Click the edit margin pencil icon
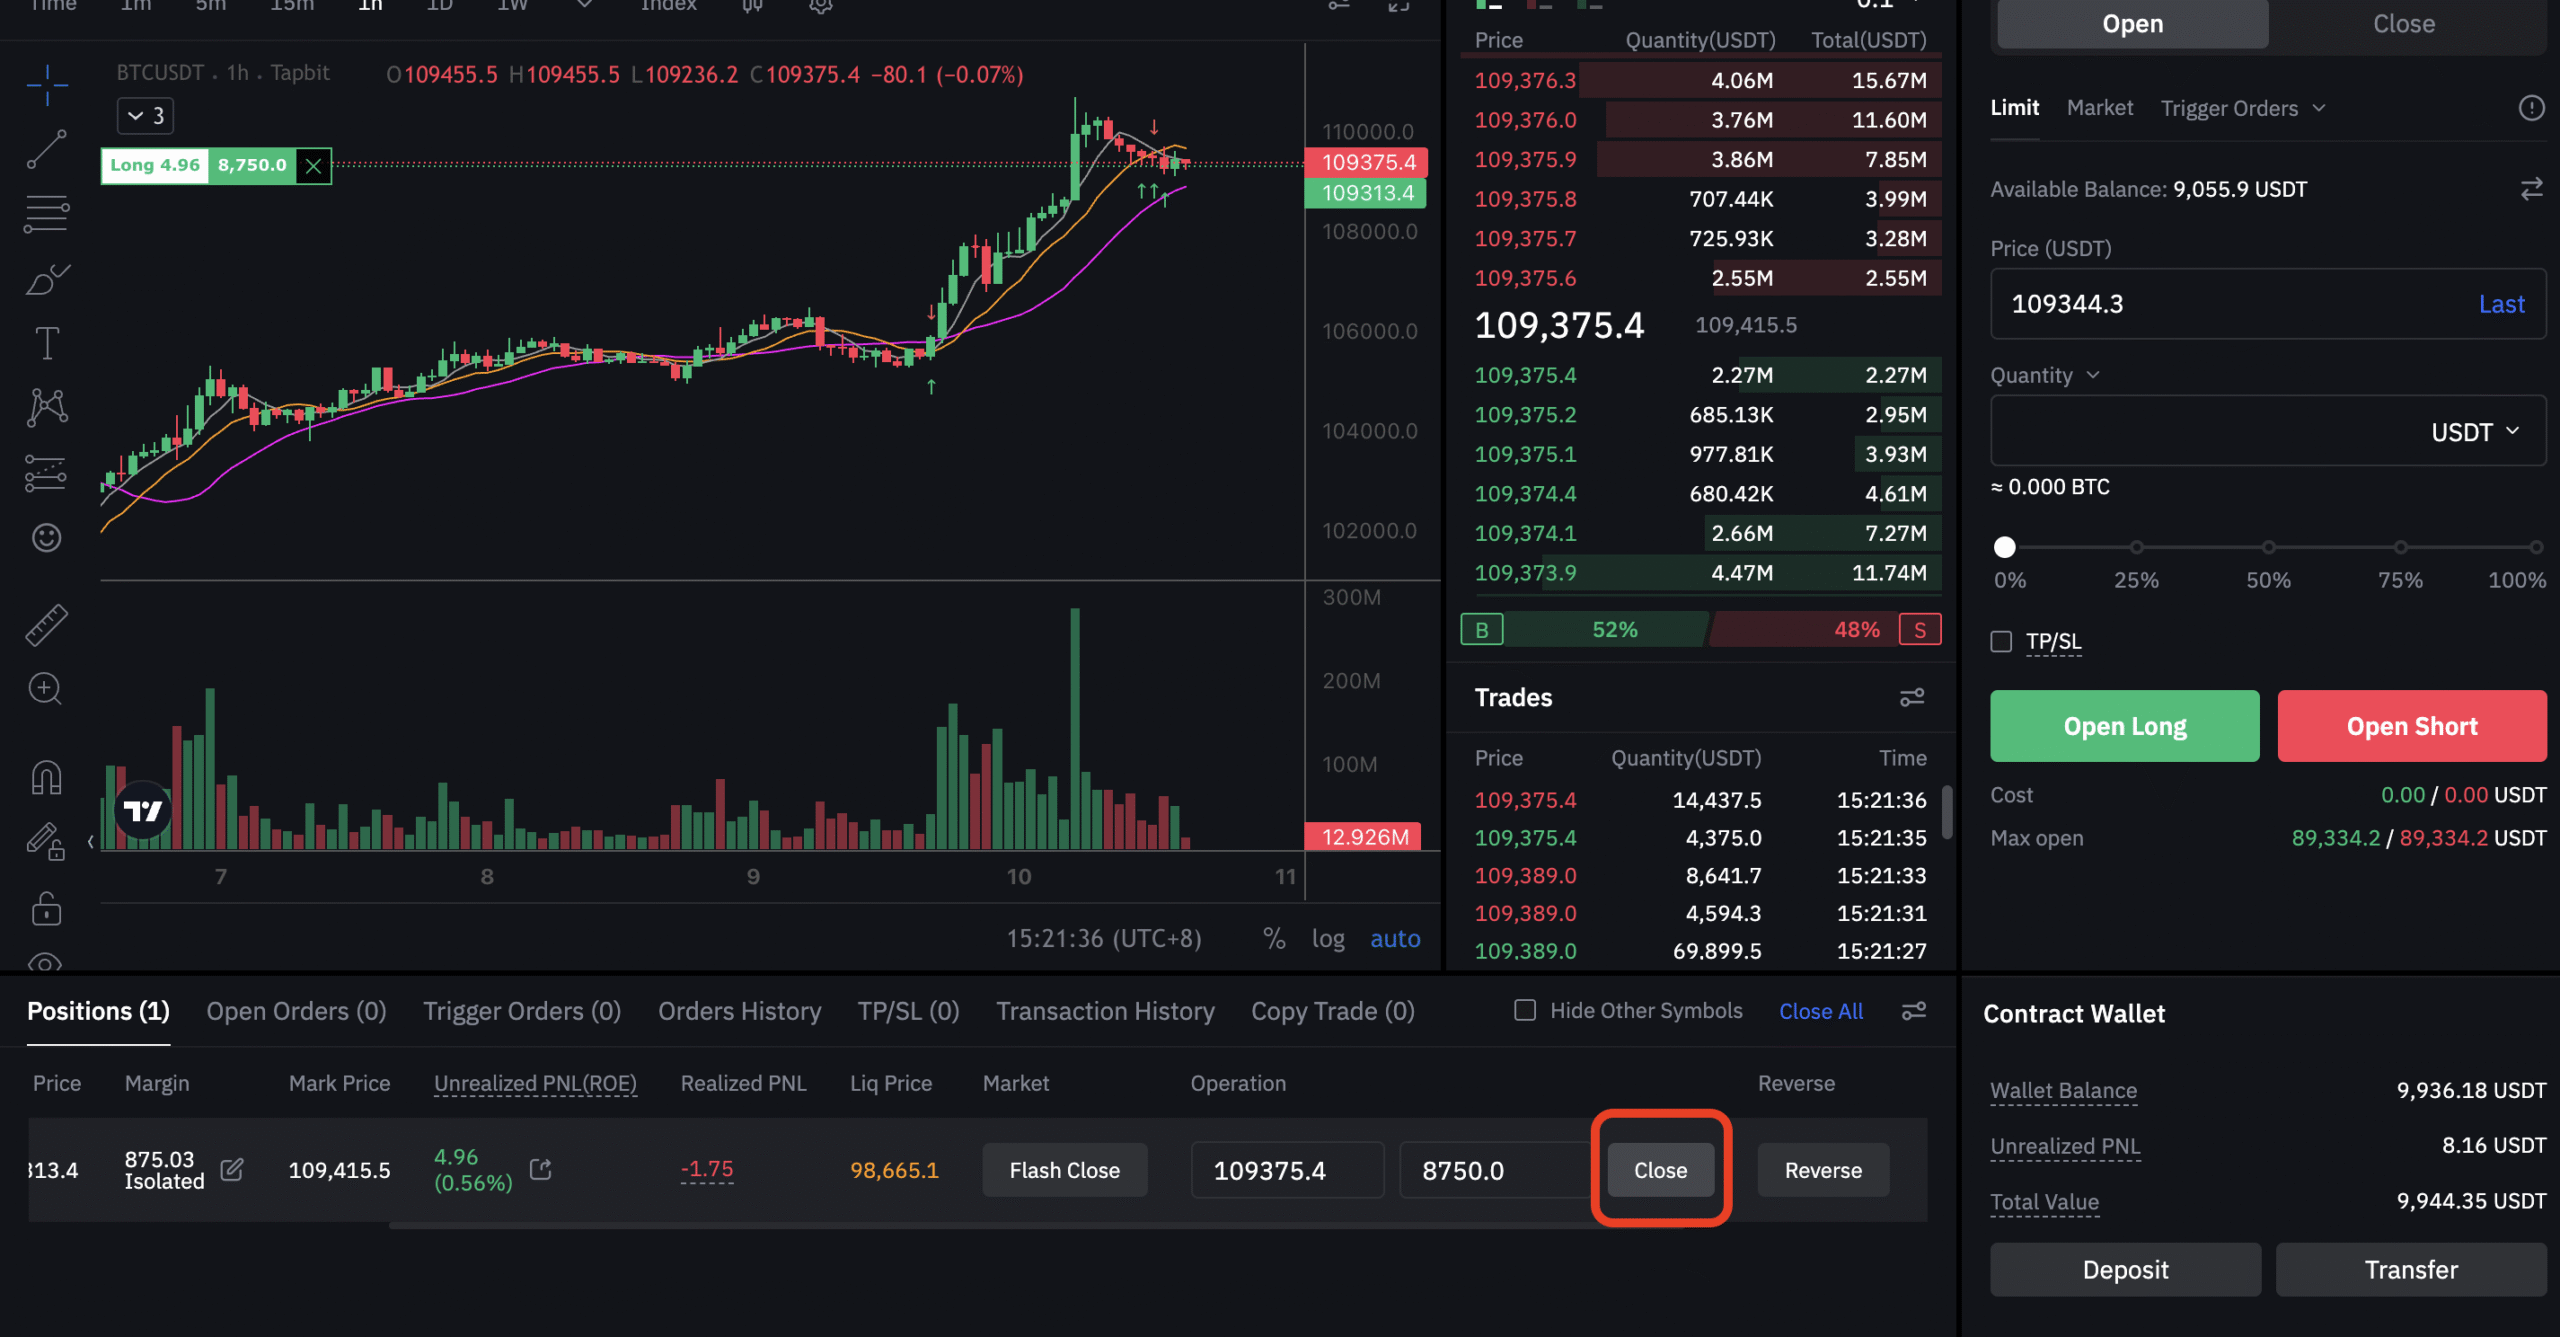2560x1337 pixels. (x=232, y=1169)
